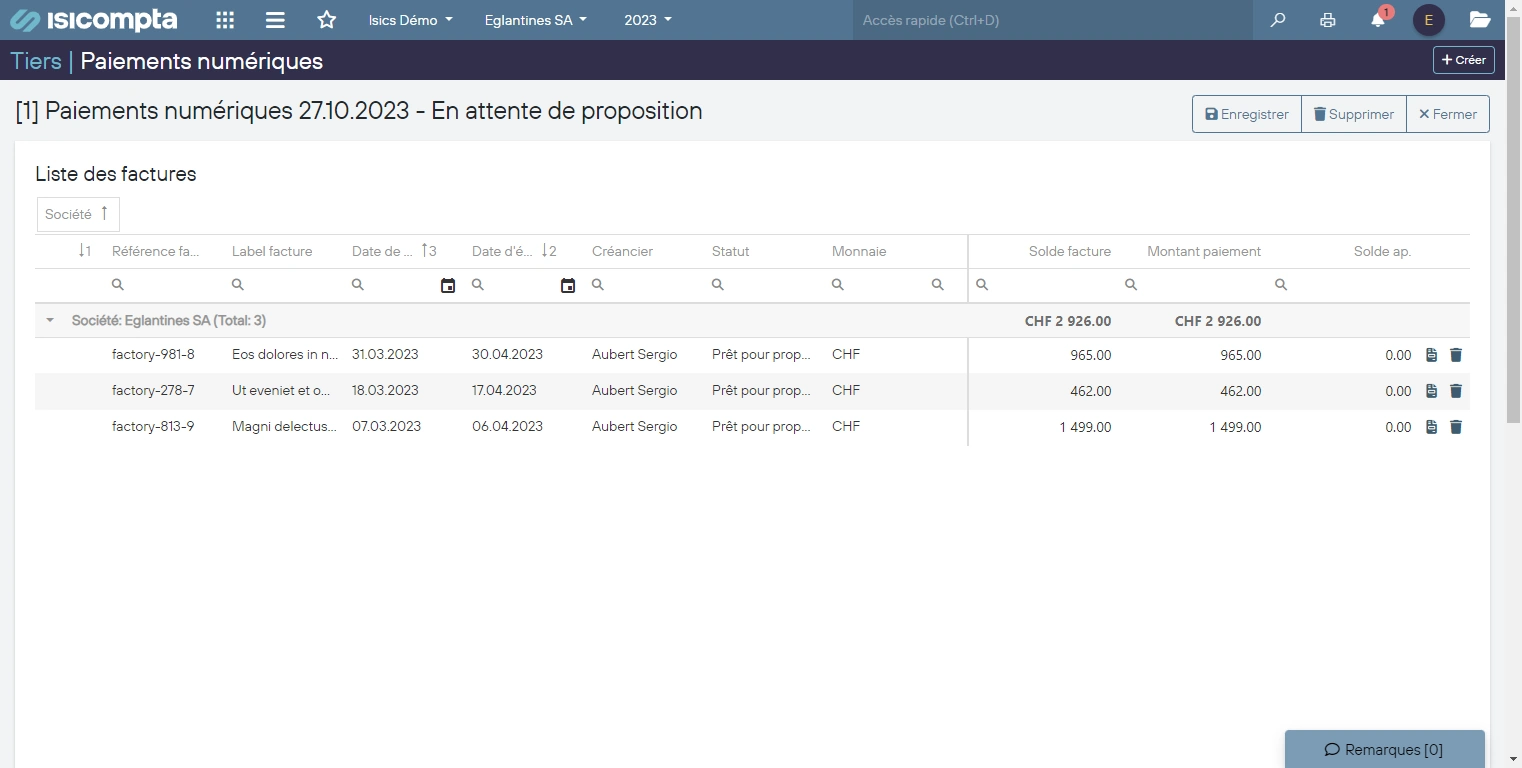The height and width of the screenshot is (768, 1522).
Task: Open the user avatar E menu
Action: pos(1429,20)
